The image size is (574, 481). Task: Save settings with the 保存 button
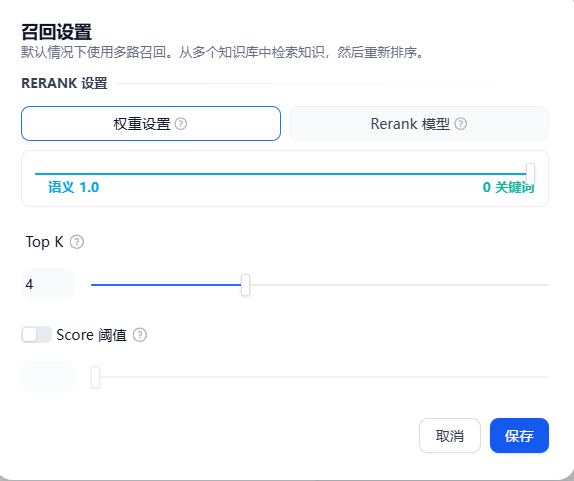[x=519, y=436]
